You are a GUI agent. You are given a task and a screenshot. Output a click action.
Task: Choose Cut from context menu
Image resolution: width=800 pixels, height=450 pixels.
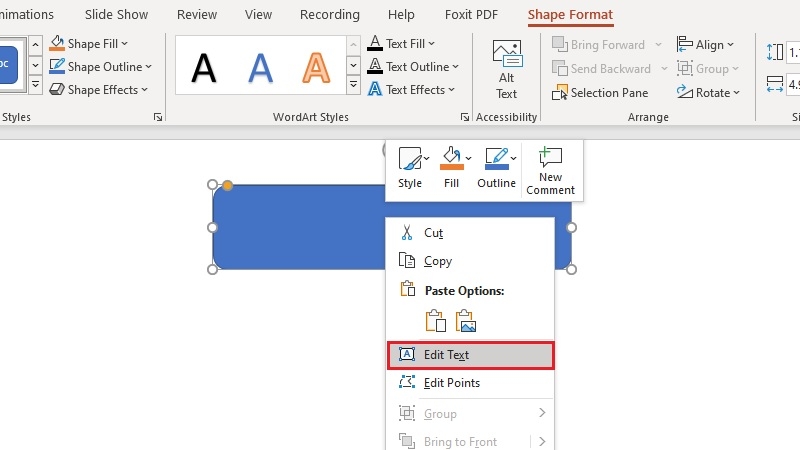click(x=470, y=233)
